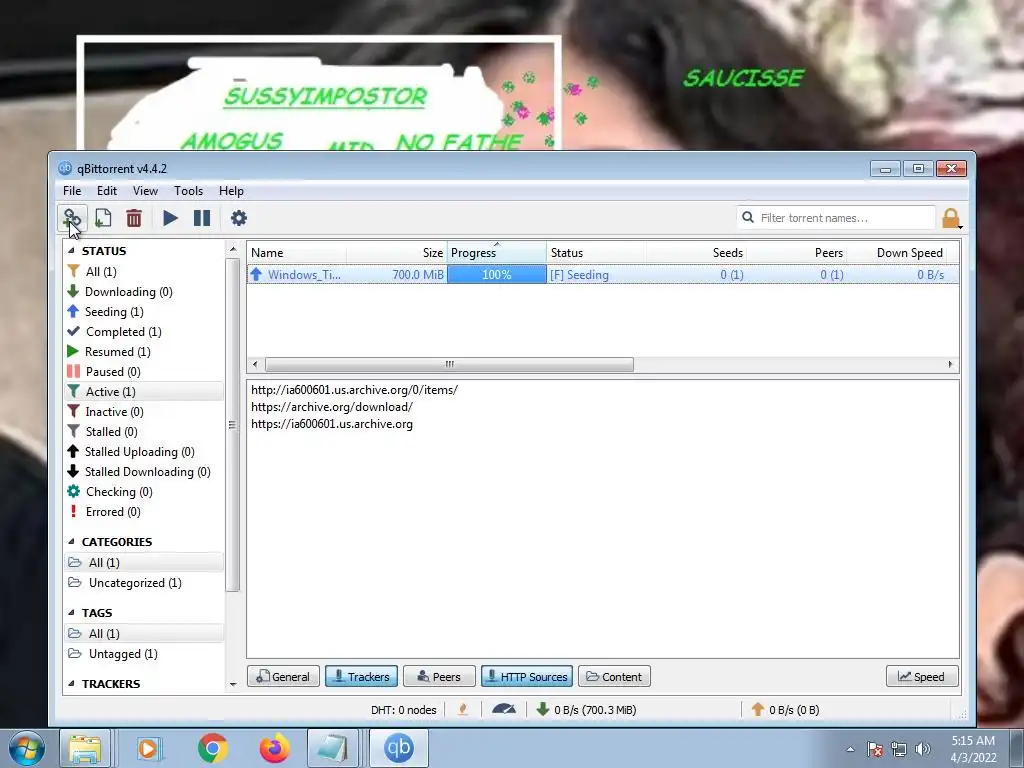Sort by the Name column header
1024x768 pixels.
(x=296, y=253)
